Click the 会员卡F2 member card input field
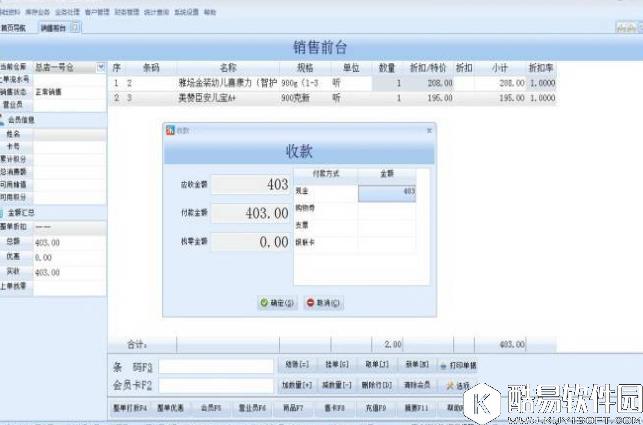The image size is (643, 425). (216, 386)
